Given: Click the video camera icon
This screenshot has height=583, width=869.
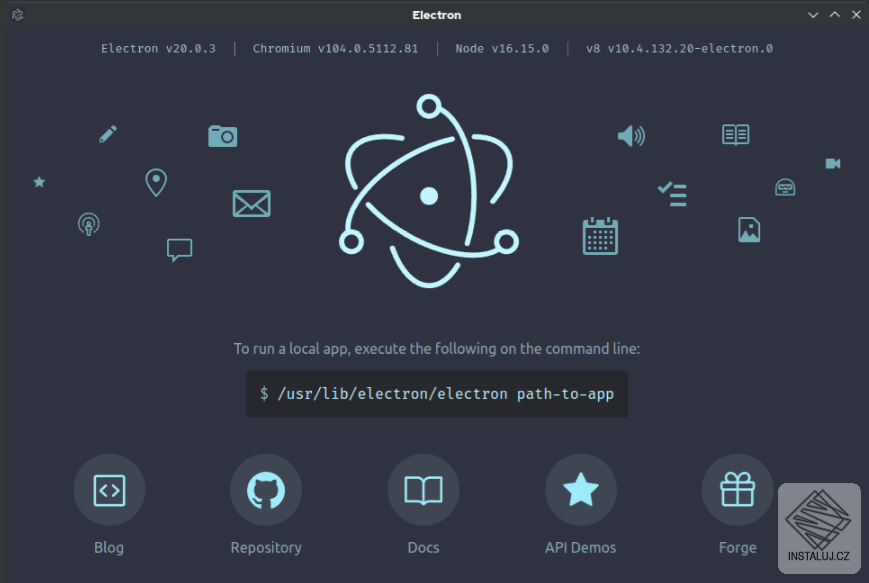Looking at the screenshot, I should tap(833, 163).
